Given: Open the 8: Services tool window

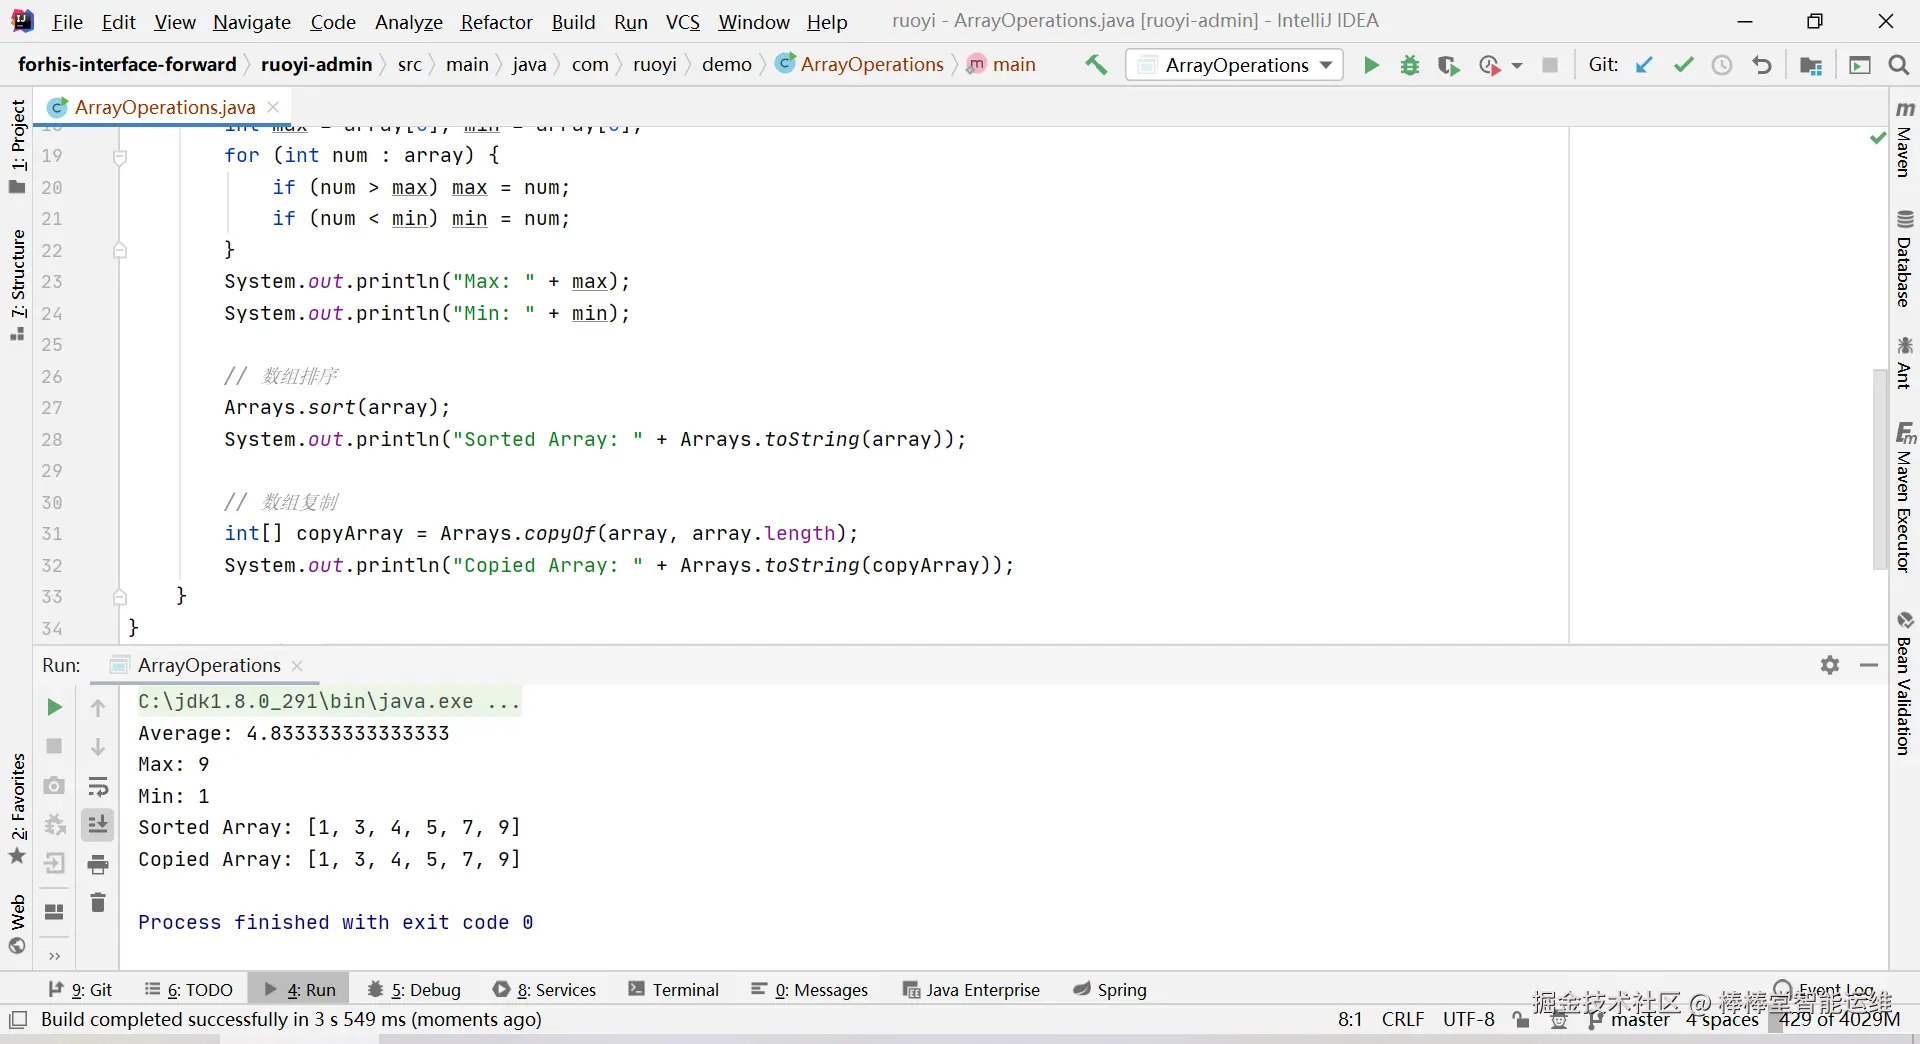Looking at the screenshot, I should point(544,989).
